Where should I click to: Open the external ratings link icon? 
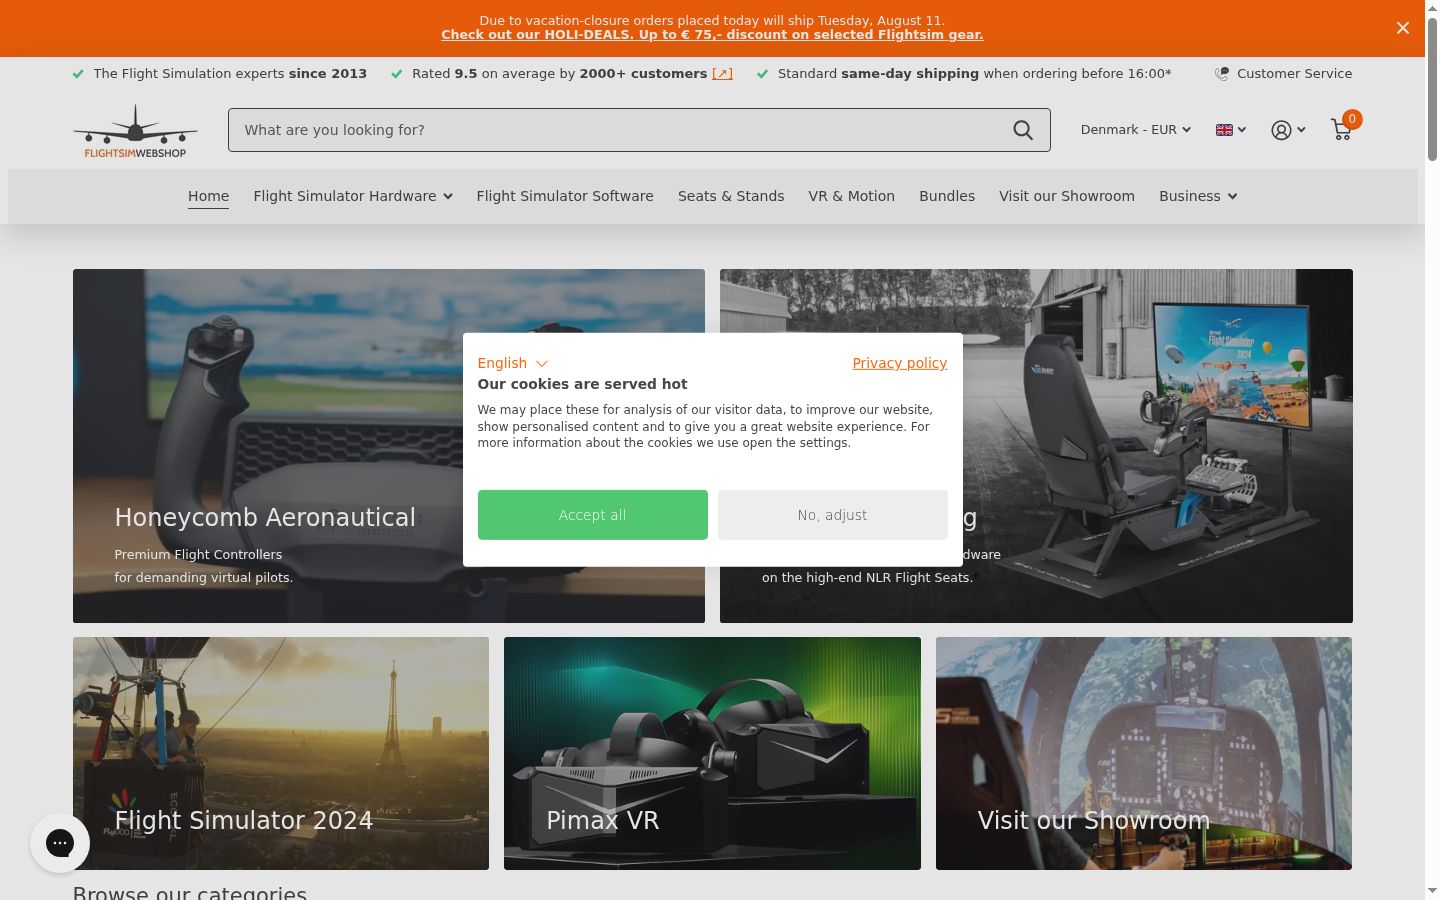(722, 74)
